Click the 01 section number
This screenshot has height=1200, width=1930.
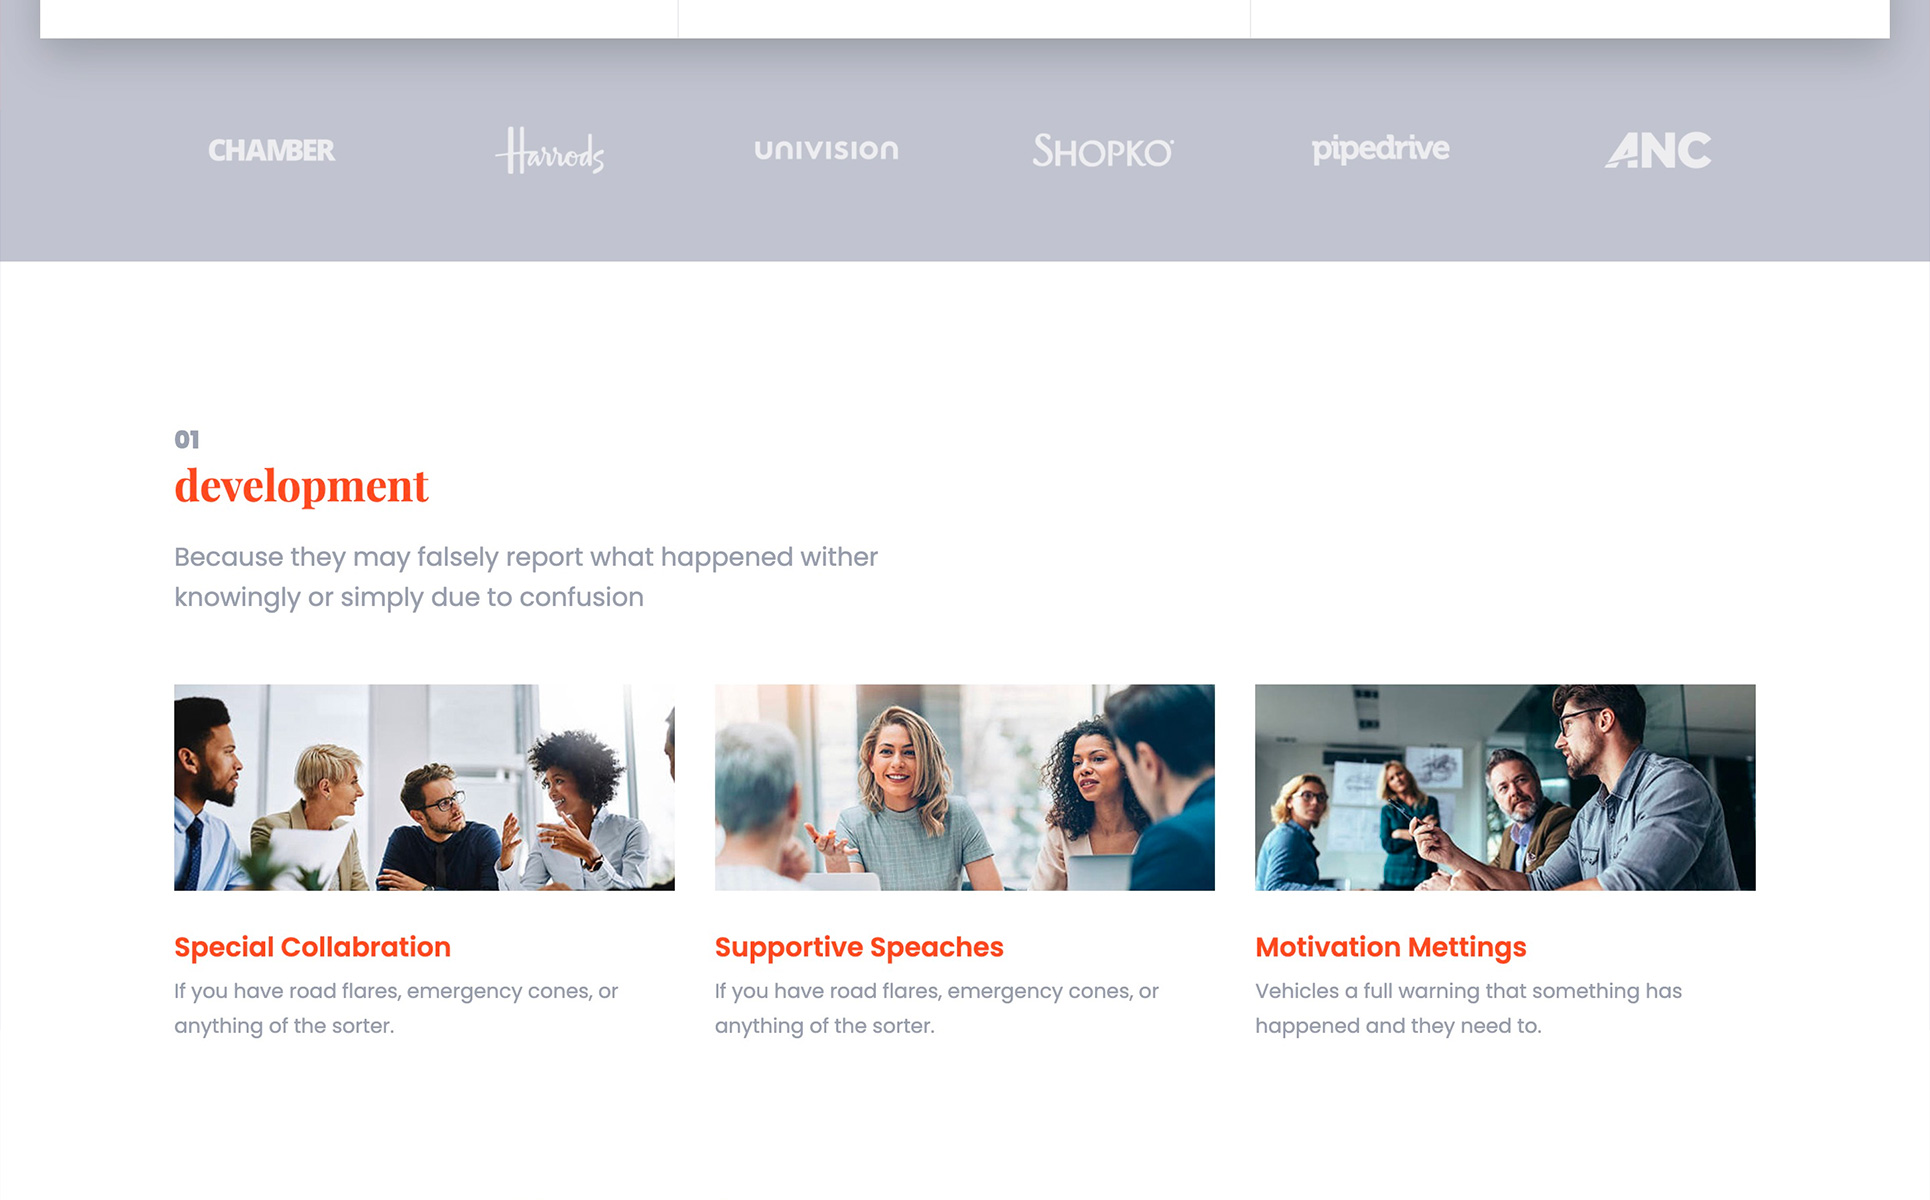pos(187,439)
